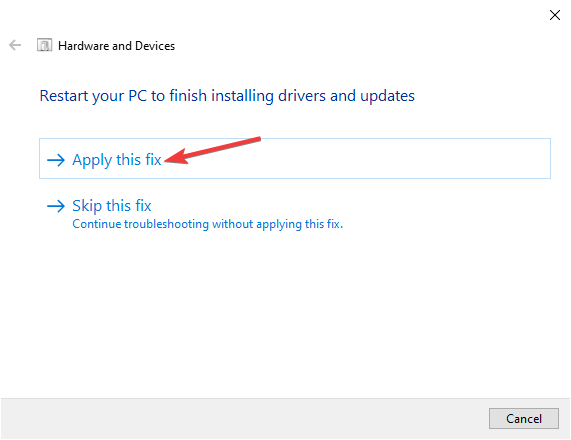
Task: Choose the Skip this fix option
Action: coord(112,206)
